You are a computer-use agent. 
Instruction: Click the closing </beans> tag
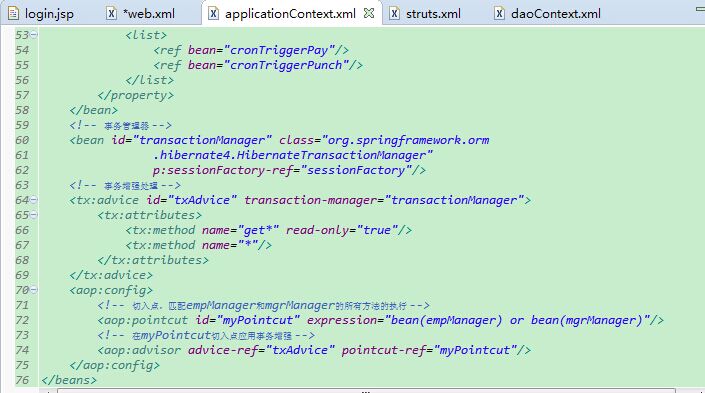point(69,380)
